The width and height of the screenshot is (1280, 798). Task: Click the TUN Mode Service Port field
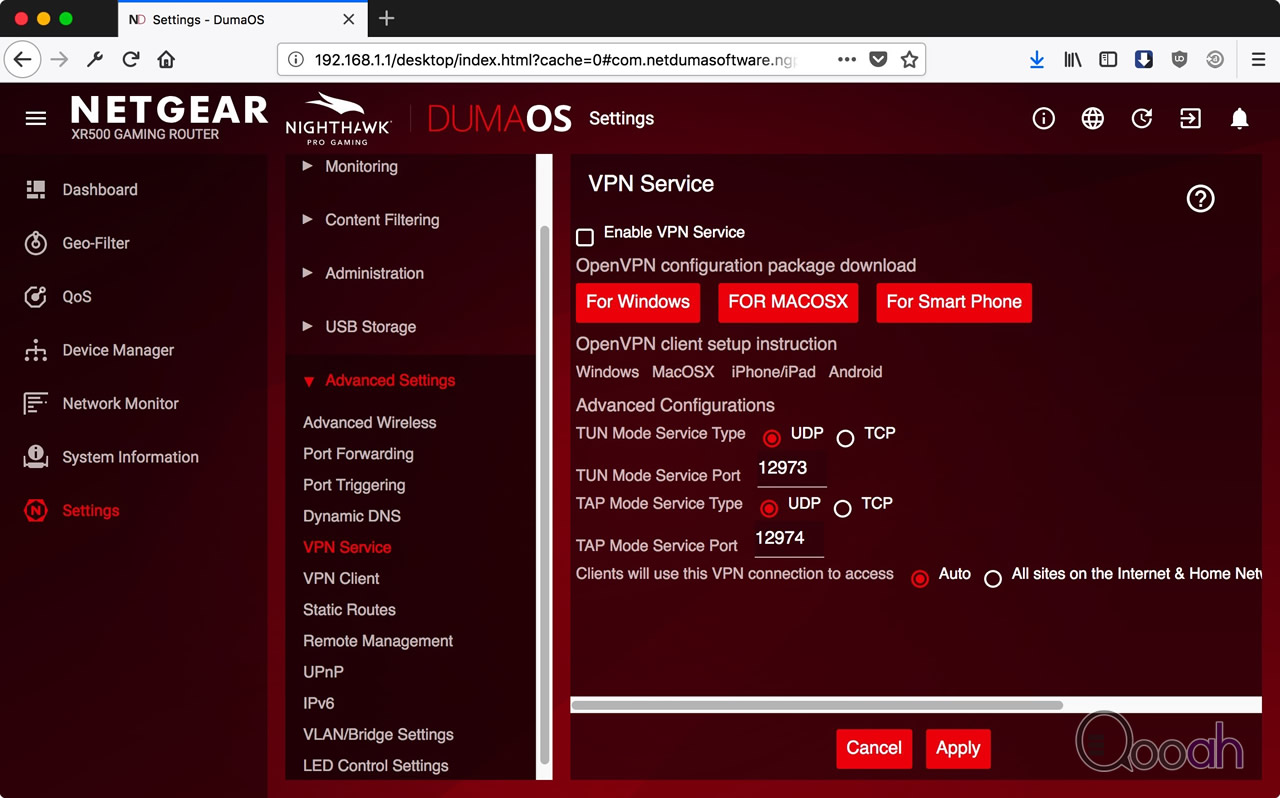(x=790, y=469)
